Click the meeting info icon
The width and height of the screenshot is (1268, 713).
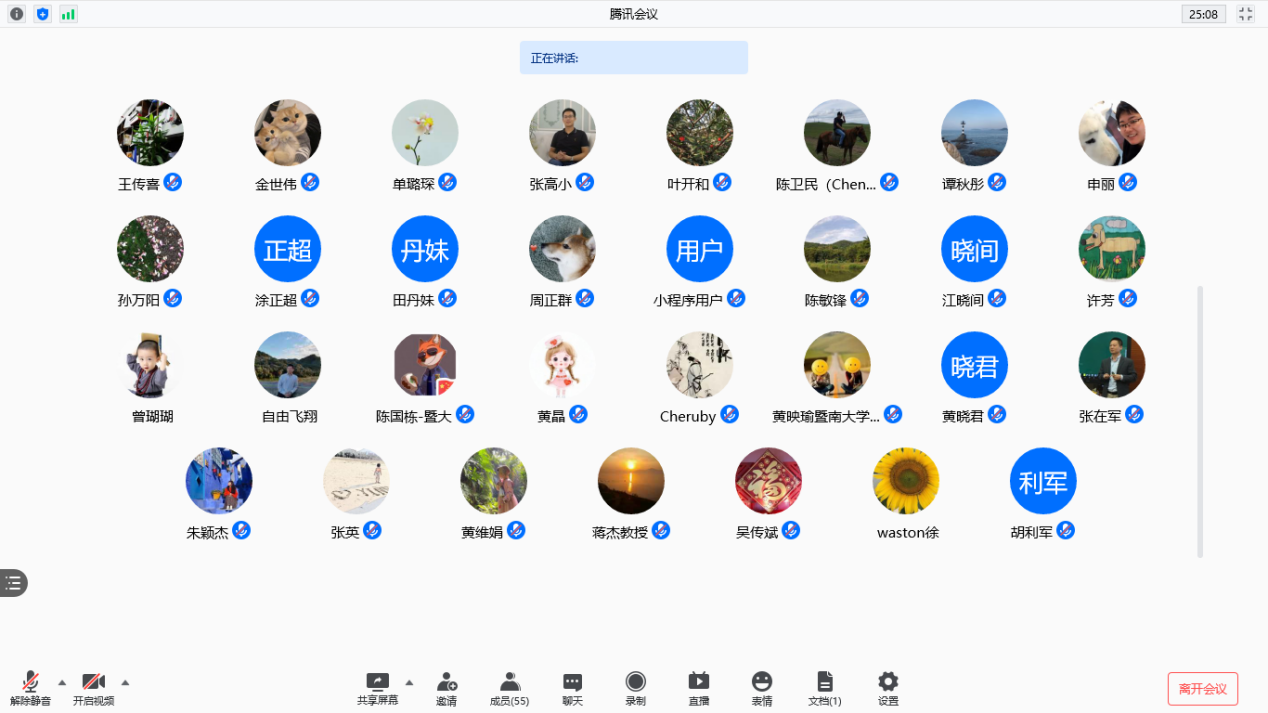[17, 14]
